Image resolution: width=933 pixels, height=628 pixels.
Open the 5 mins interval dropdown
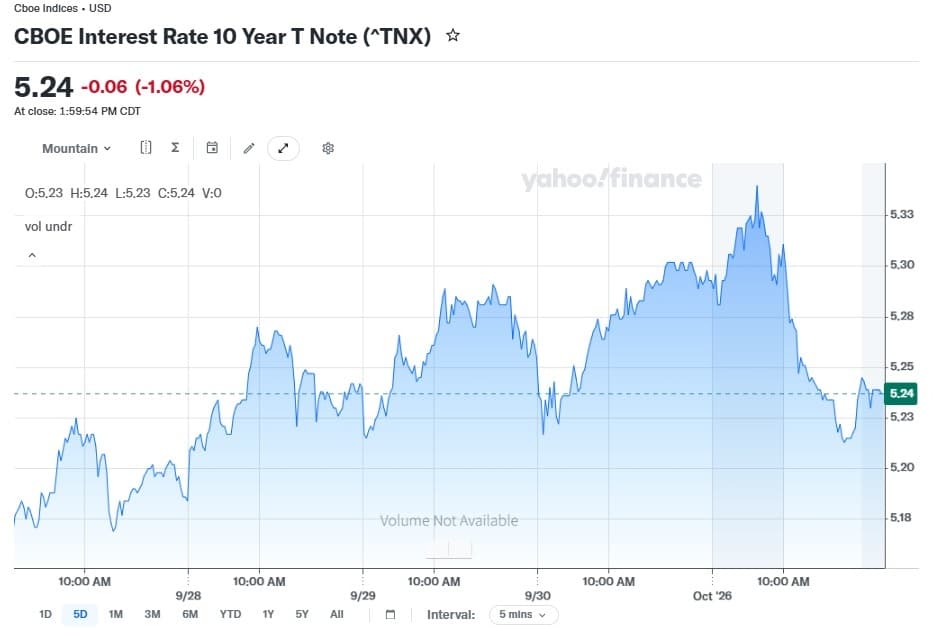(x=523, y=614)
